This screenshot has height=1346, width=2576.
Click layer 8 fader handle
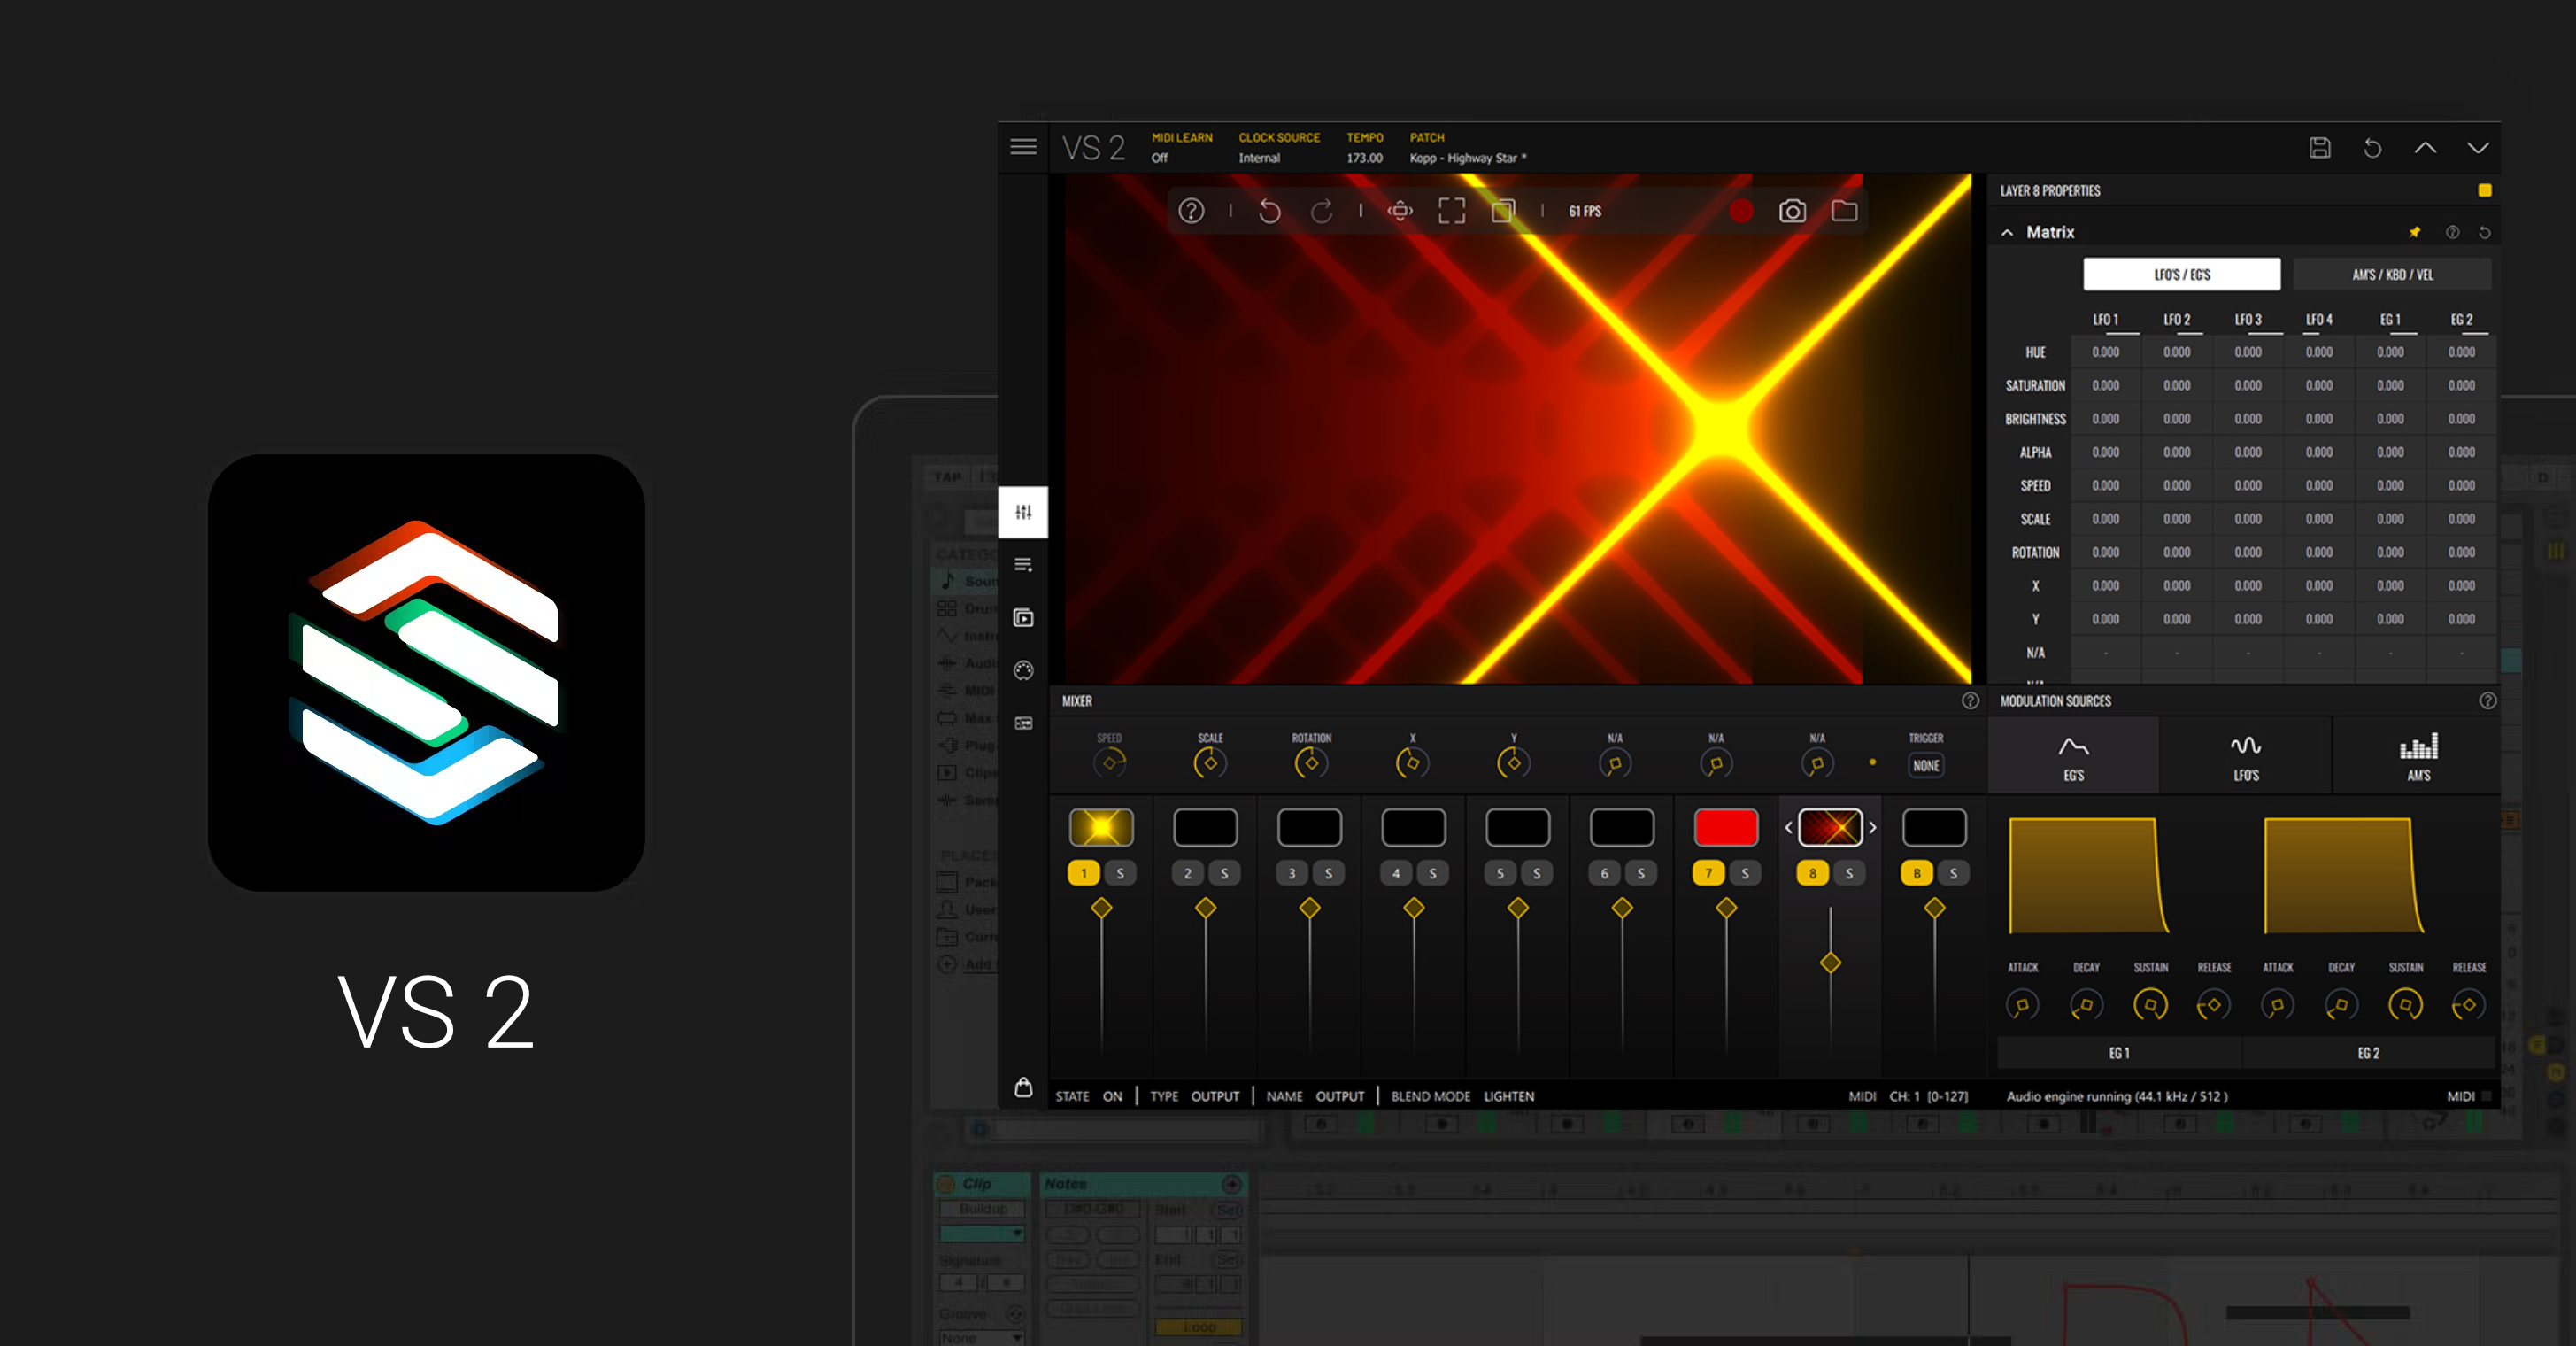pyautogui.click(x=1830, y=963)
